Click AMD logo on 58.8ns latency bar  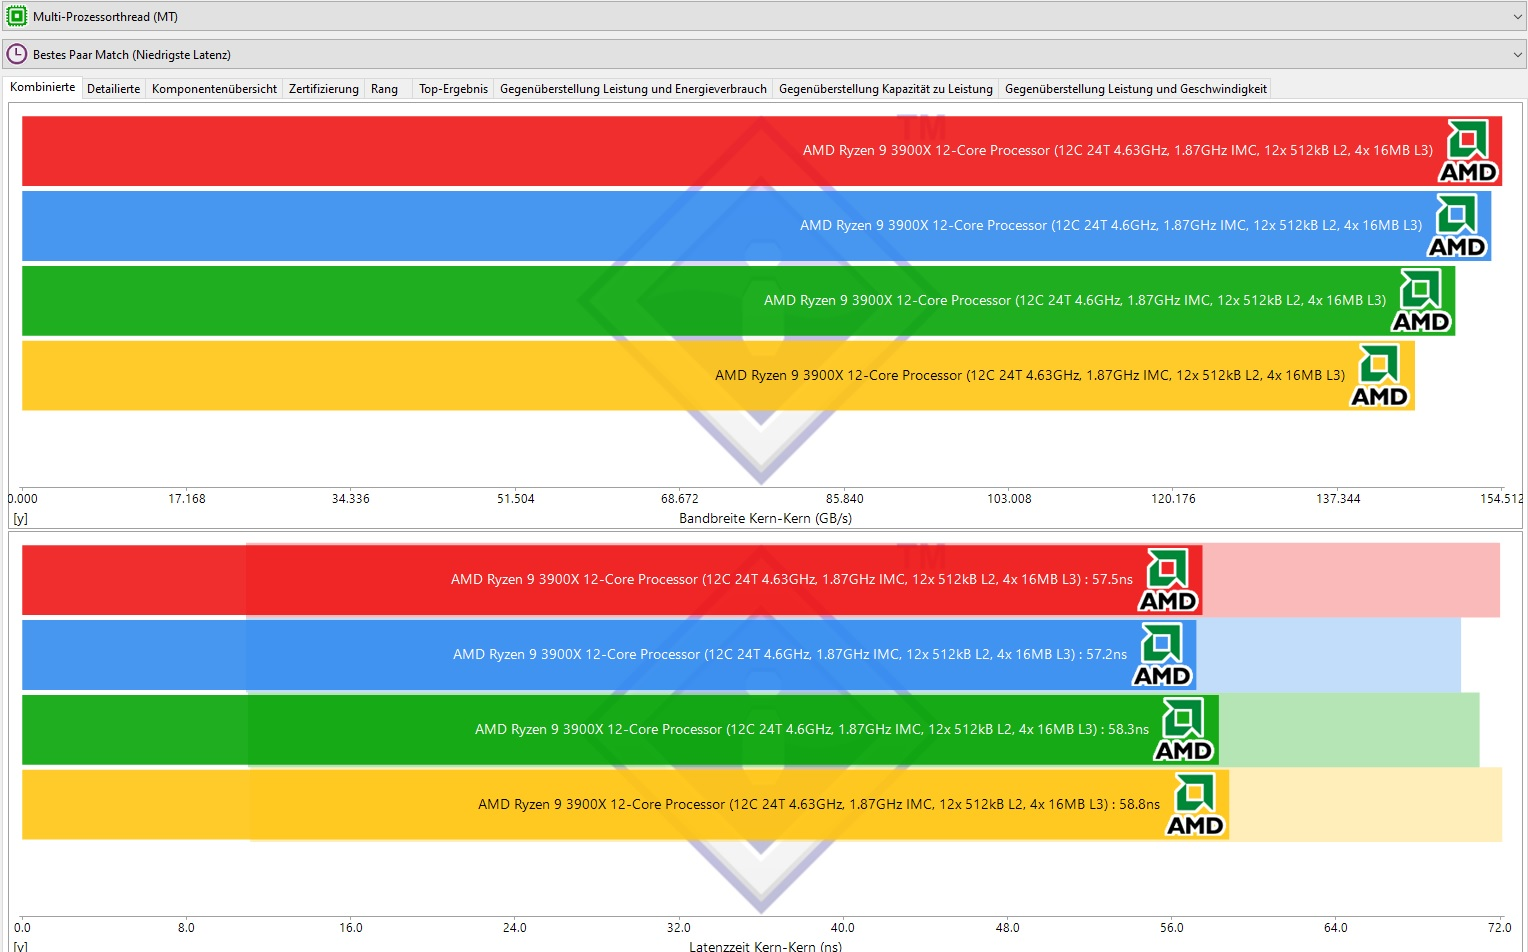(x=1195, y=805)
